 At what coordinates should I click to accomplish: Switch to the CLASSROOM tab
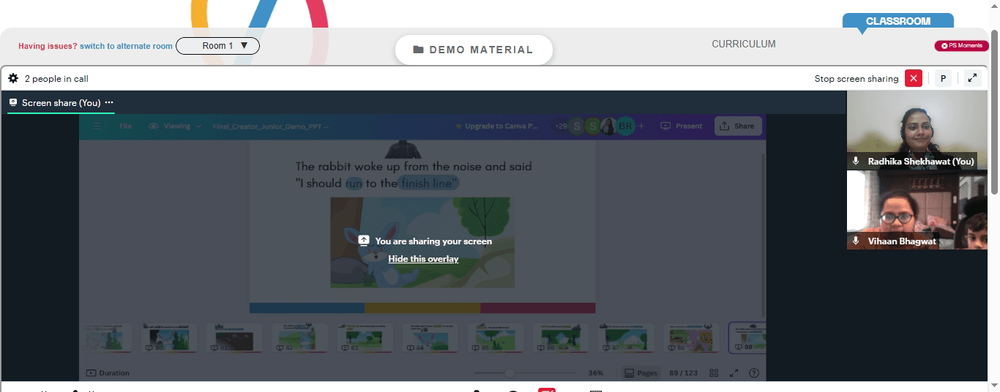[898, 21]
